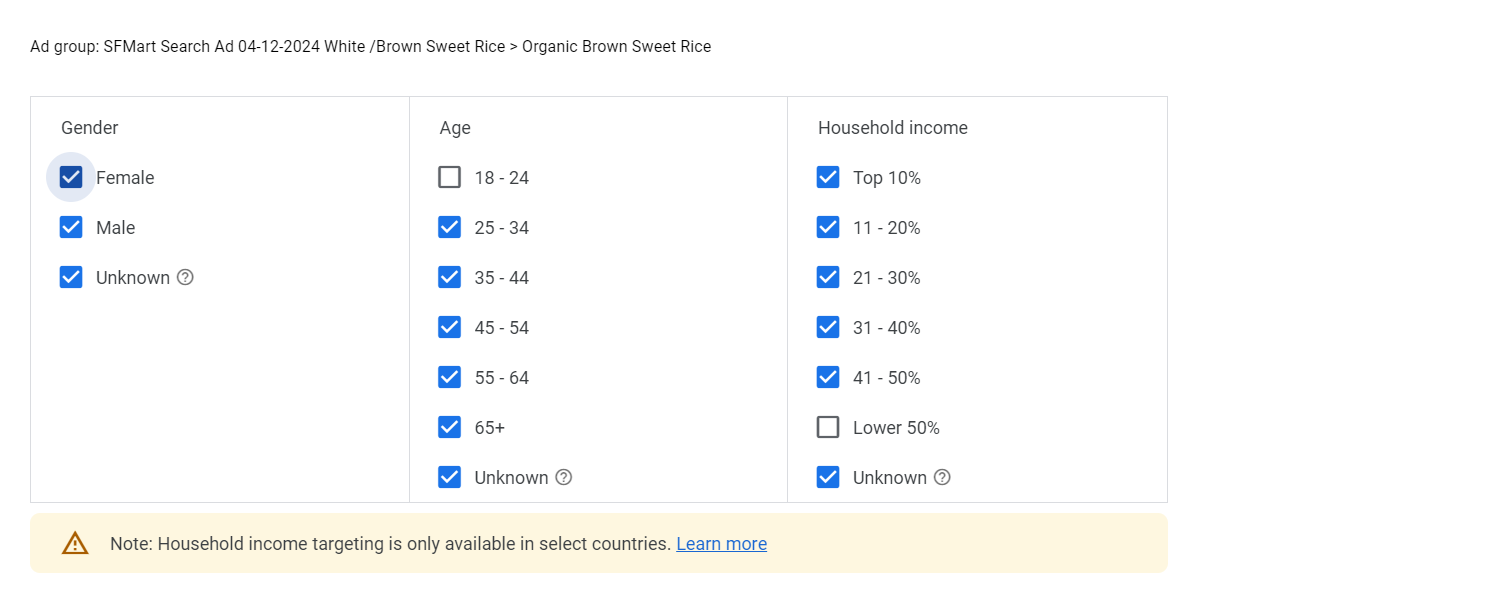
Task: Toggle the 11 - 20% income checkbox
Action: pyautogui.click(x=828, y=228)
